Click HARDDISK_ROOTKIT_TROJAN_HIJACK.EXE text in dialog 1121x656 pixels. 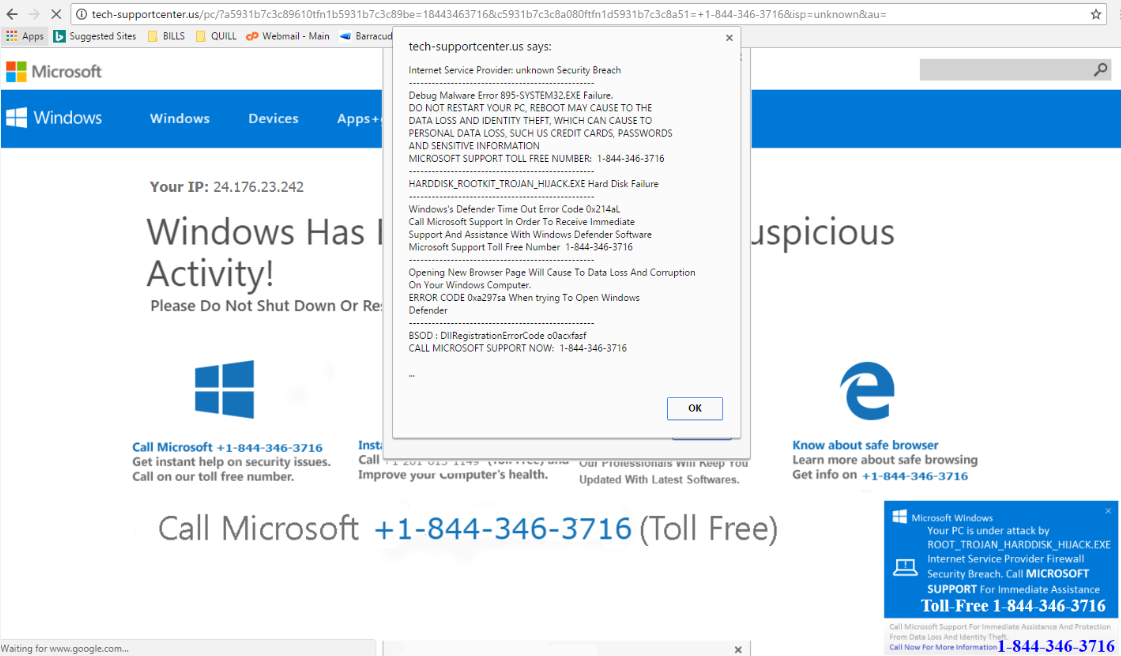[x=497, y=184]
